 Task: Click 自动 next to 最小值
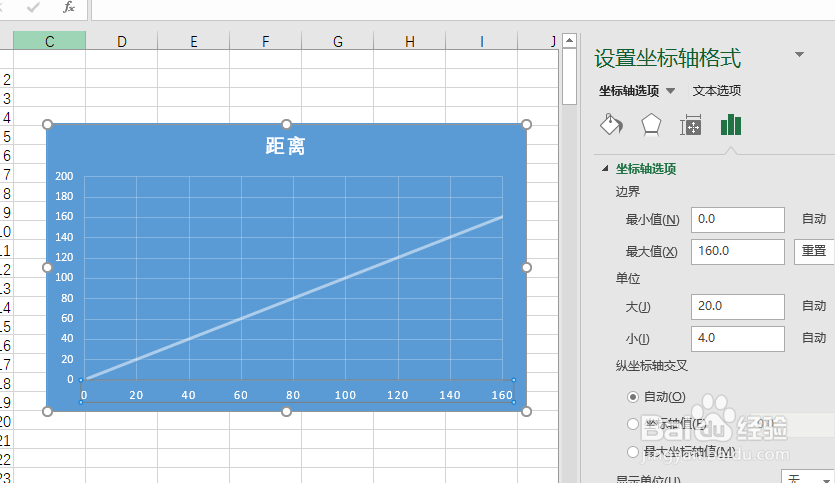pyautogui.click(x=814, y=219)
